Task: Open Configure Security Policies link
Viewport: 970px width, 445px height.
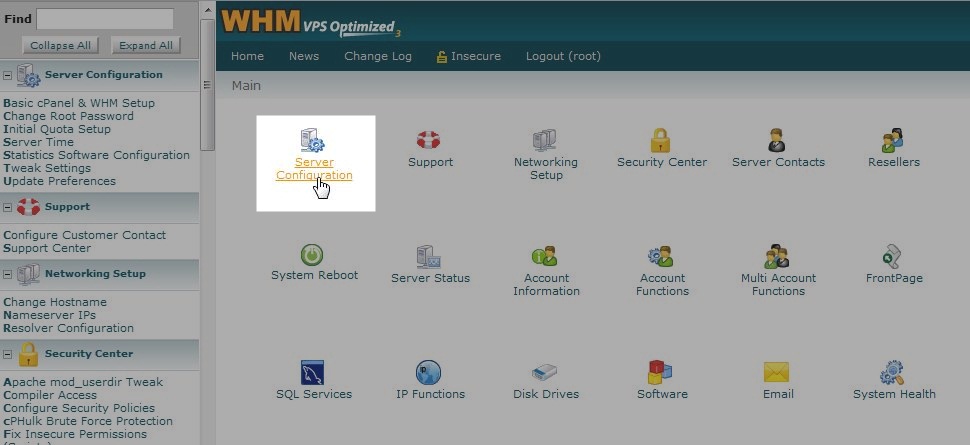Action: point(79,408)
